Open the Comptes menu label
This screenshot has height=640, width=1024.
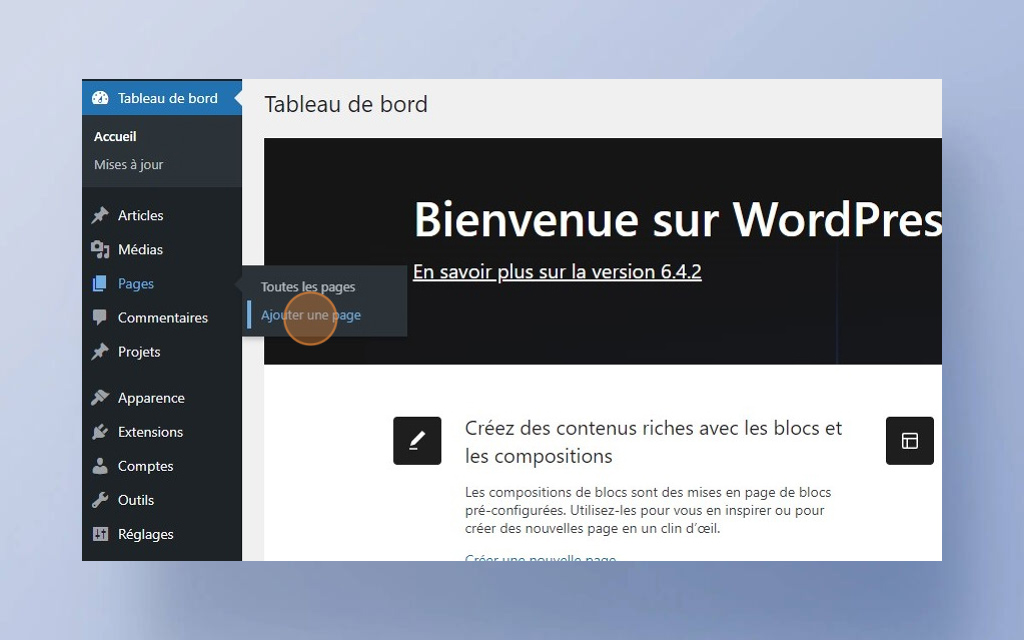coord(145,466)
